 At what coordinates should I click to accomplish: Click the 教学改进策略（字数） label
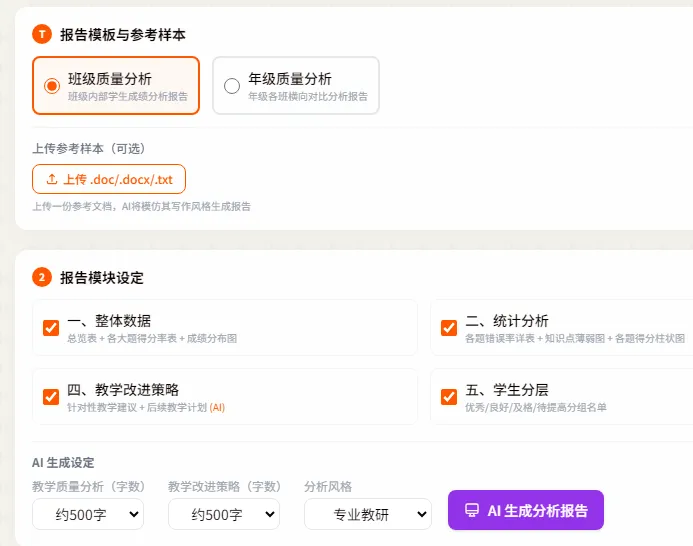point(225,487)
